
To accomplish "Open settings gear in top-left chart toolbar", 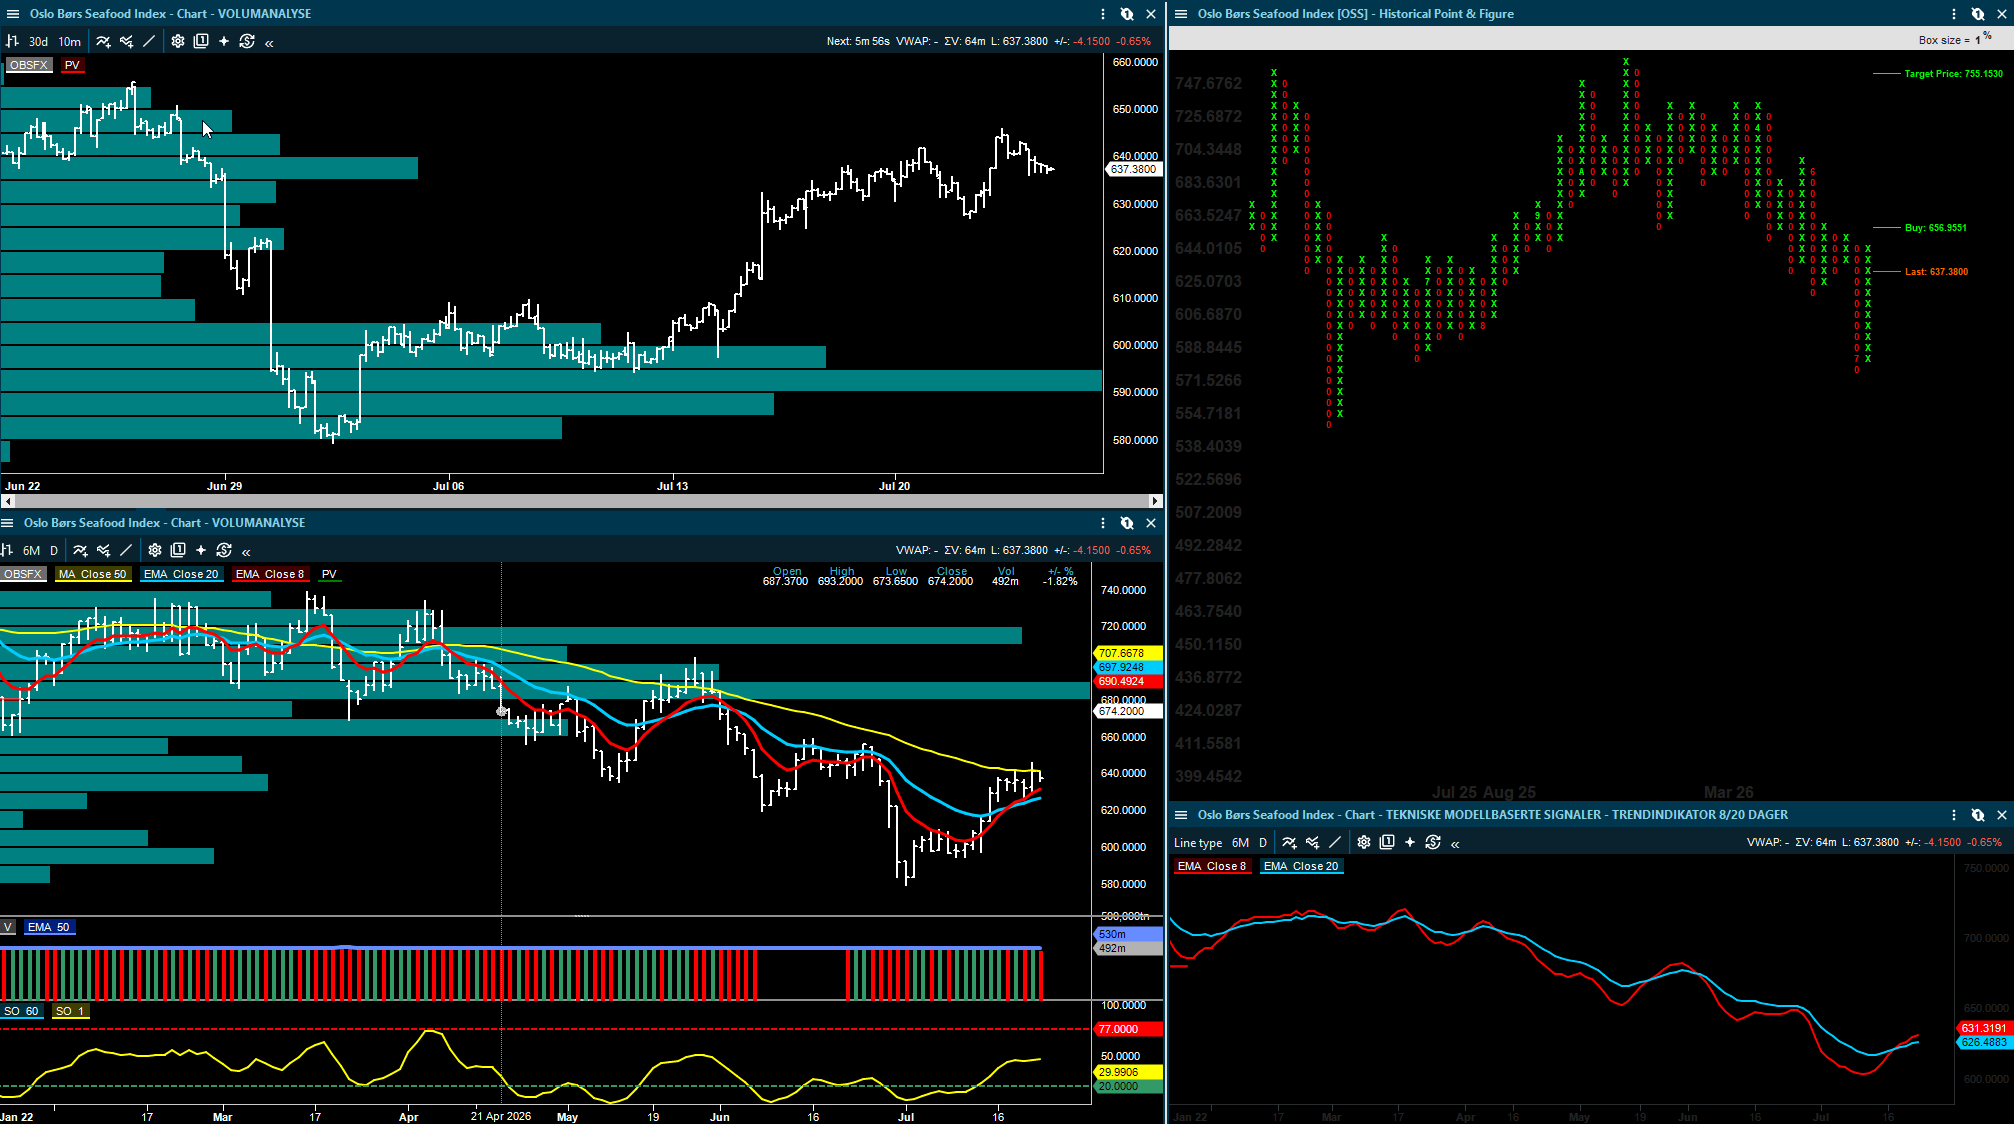I will (178, 41).
